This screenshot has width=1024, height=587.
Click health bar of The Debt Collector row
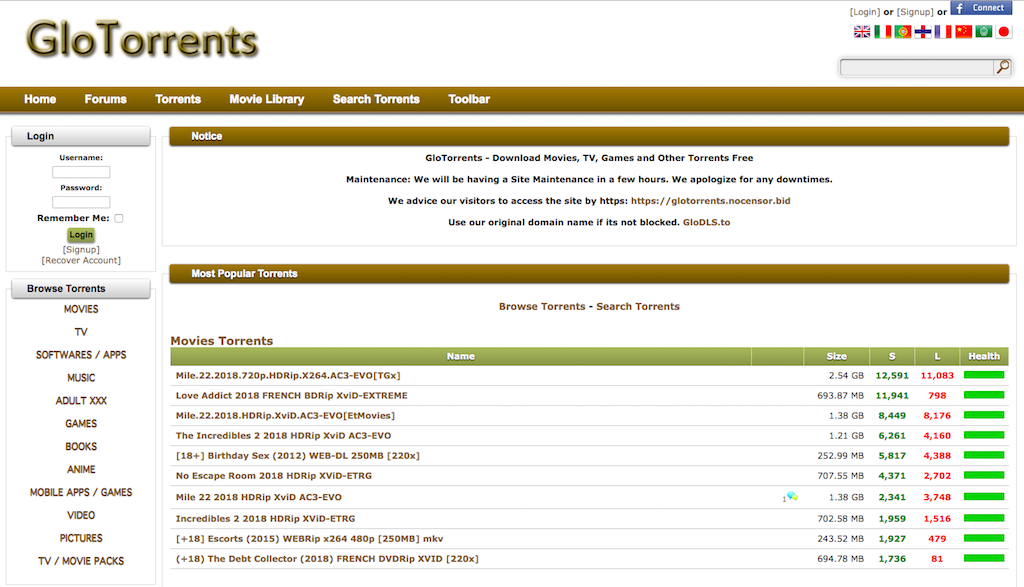[x=984, y=558]
